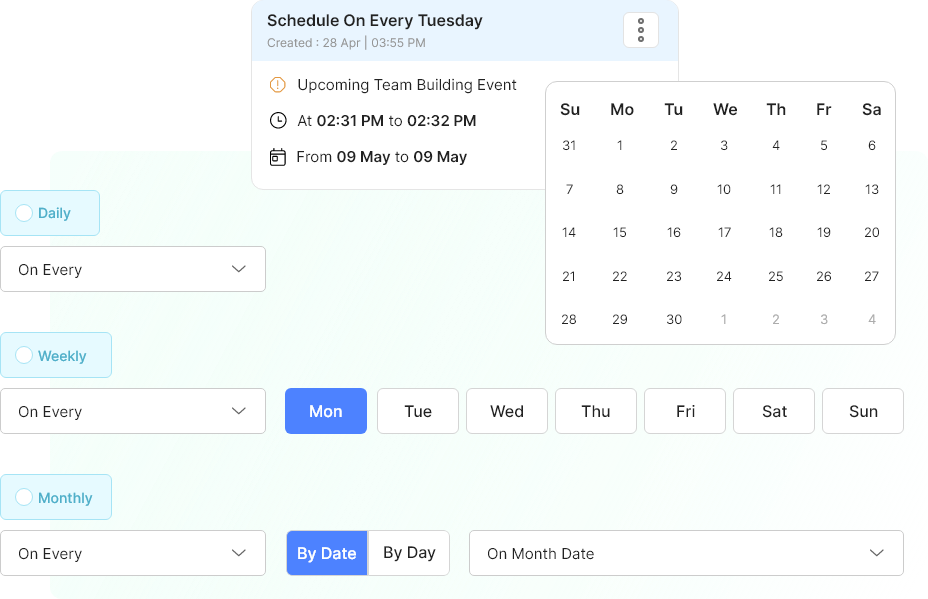Open the On Month Date dropdown
The width and height of the screenshot is (928, 599).
tap(686, 553)
